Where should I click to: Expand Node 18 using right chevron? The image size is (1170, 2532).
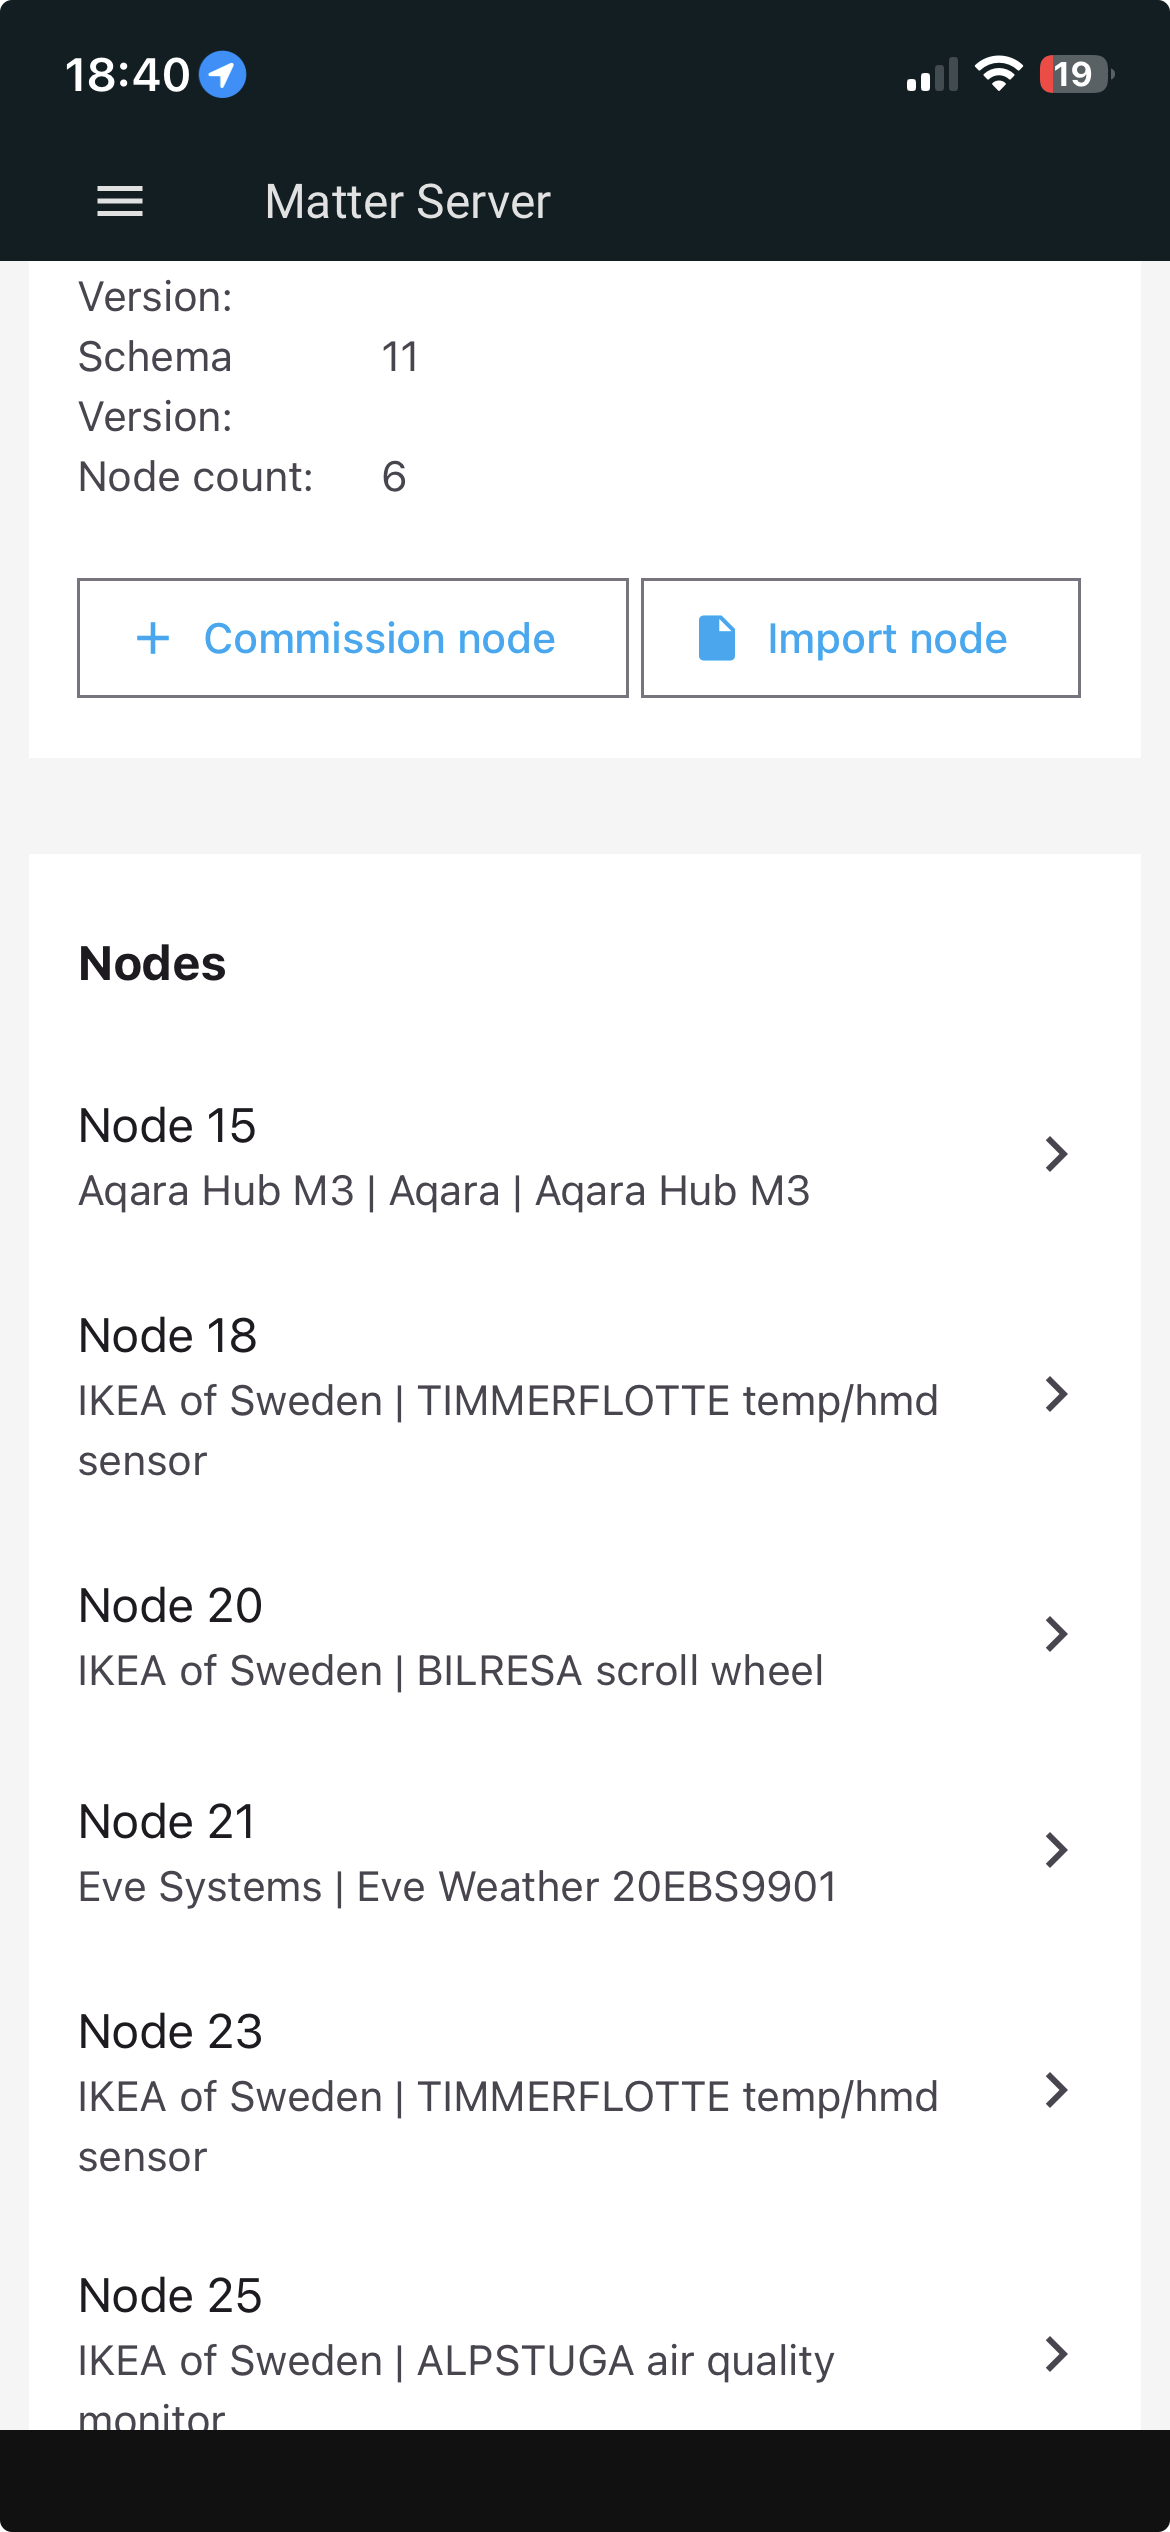point(1056,1394)
